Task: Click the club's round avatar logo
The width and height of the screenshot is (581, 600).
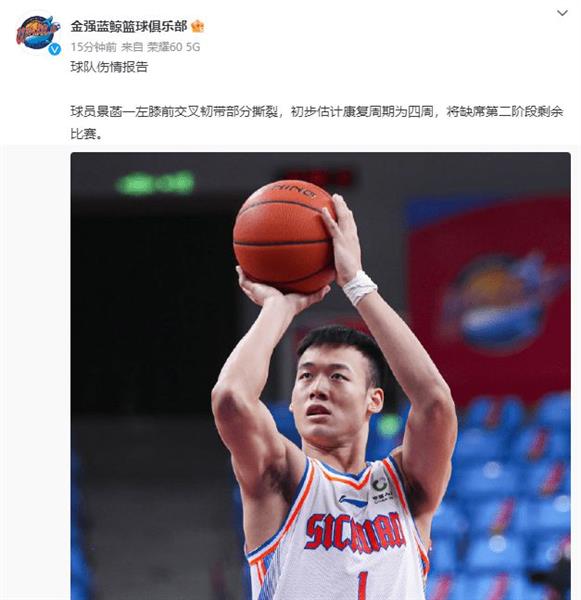Action: (38, 32)
